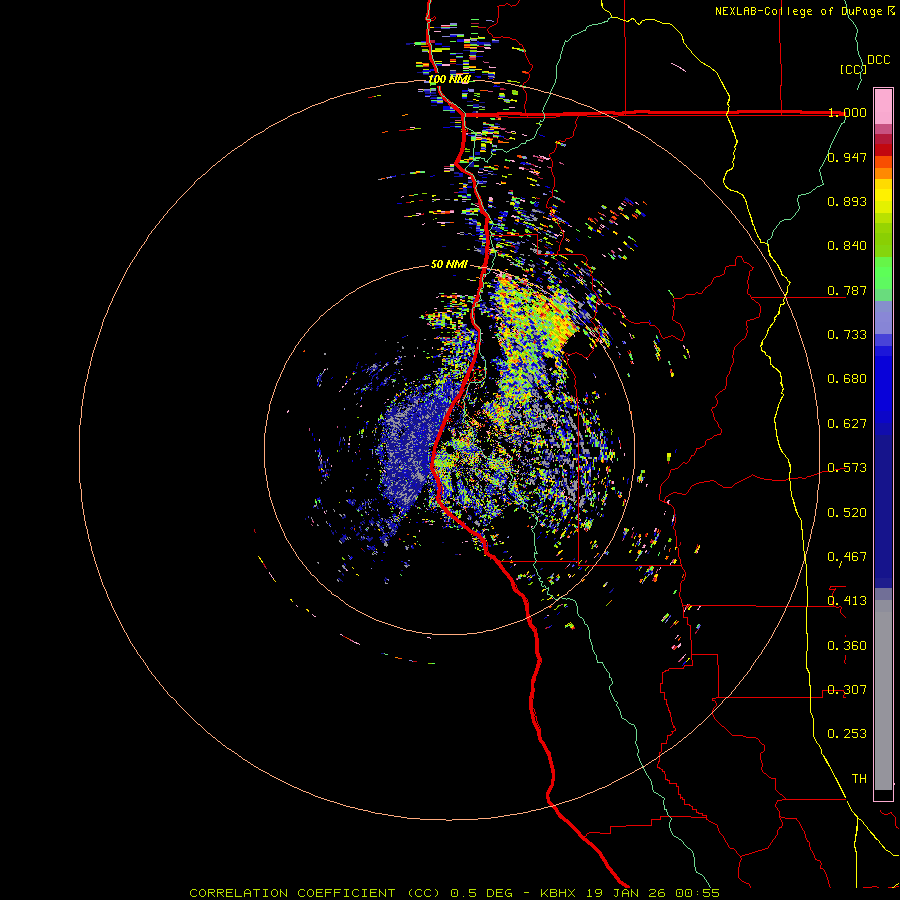
Task: Click the 0.253 scale value
Action: point(847,734)
